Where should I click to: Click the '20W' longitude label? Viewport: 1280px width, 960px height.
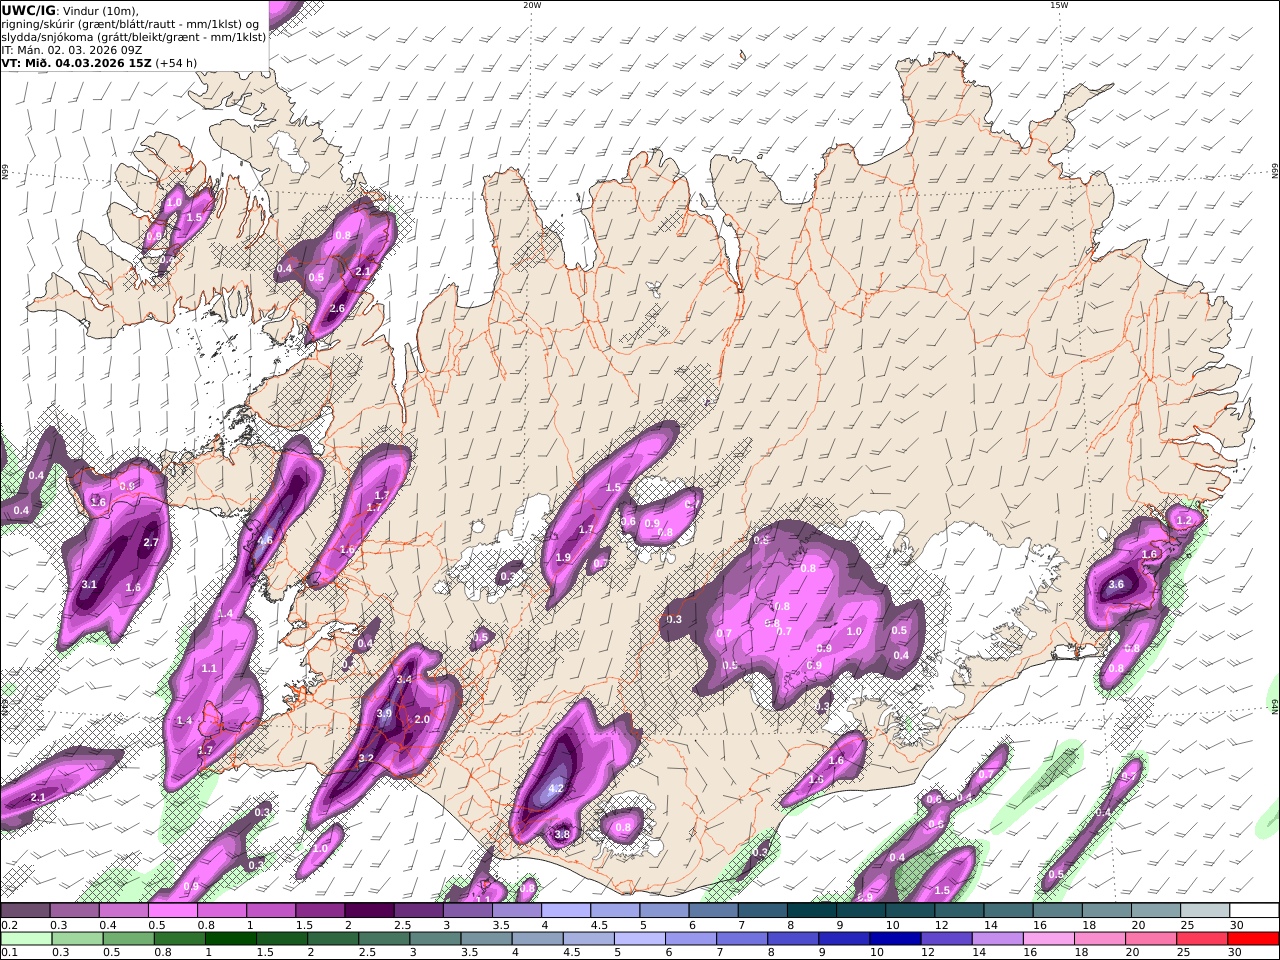pyautogui.click(x=532, y=5)
